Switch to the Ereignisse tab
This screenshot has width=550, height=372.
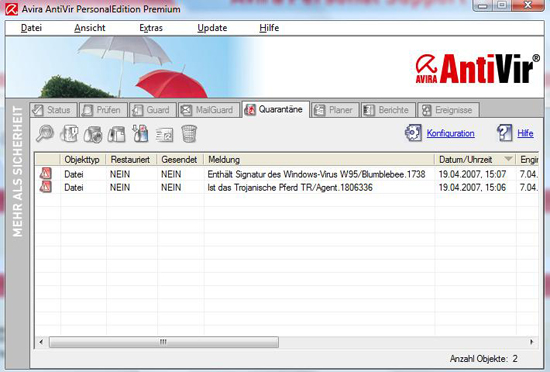pos(448,110)
